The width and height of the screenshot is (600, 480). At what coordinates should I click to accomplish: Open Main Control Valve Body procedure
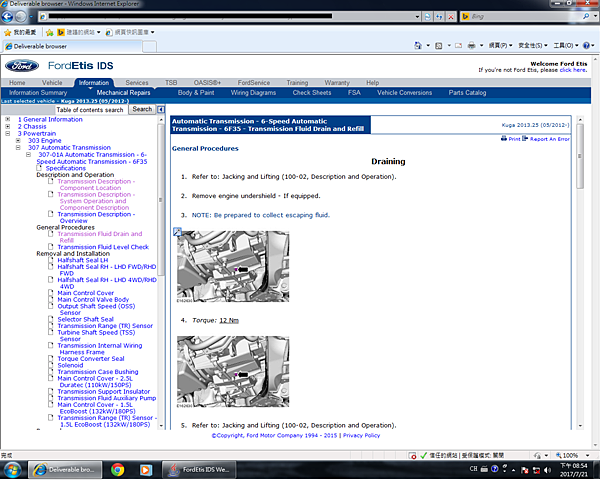point(93,300)
